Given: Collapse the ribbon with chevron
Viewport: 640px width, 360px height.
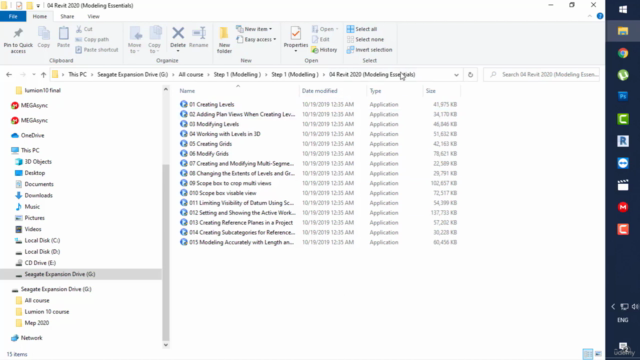Looking at the screenshot, I should tap(589, 16).
